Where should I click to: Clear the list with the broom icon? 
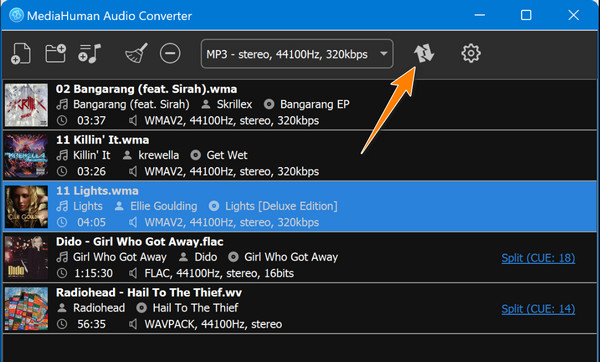coord(137,53)
